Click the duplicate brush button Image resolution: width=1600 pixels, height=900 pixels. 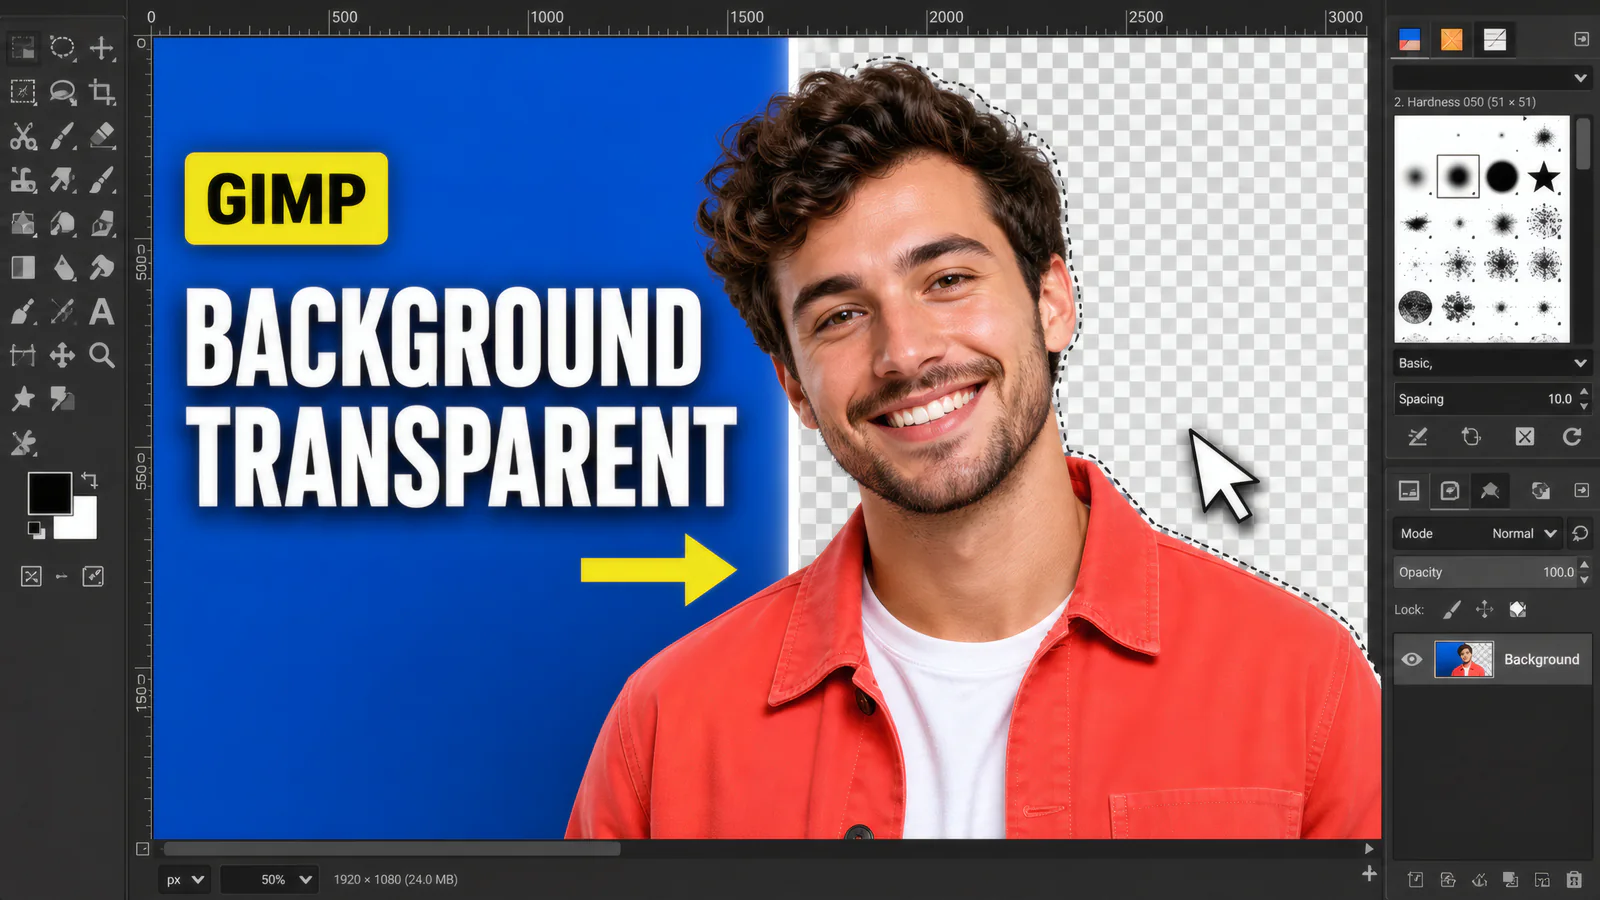pos(1471,437)
